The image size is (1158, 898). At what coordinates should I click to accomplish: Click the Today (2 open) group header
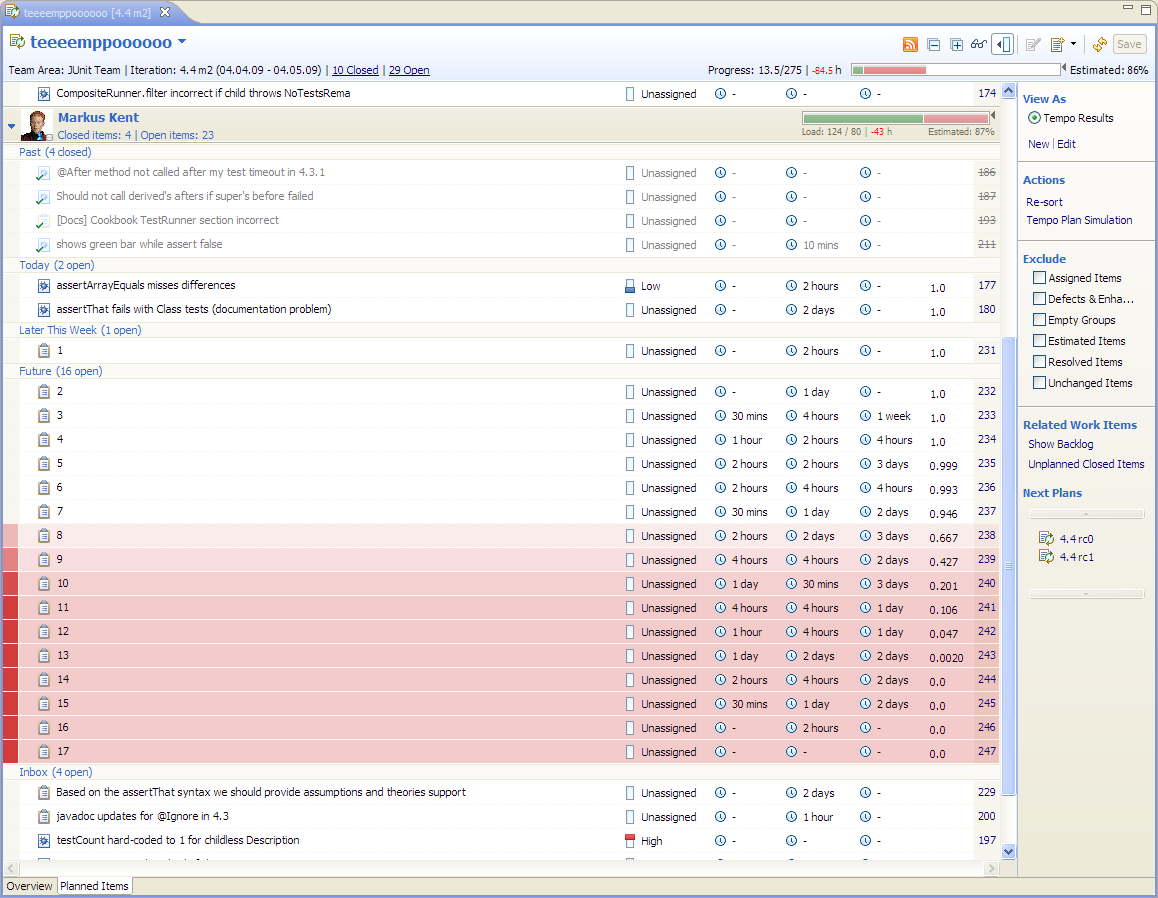point(57,265)
